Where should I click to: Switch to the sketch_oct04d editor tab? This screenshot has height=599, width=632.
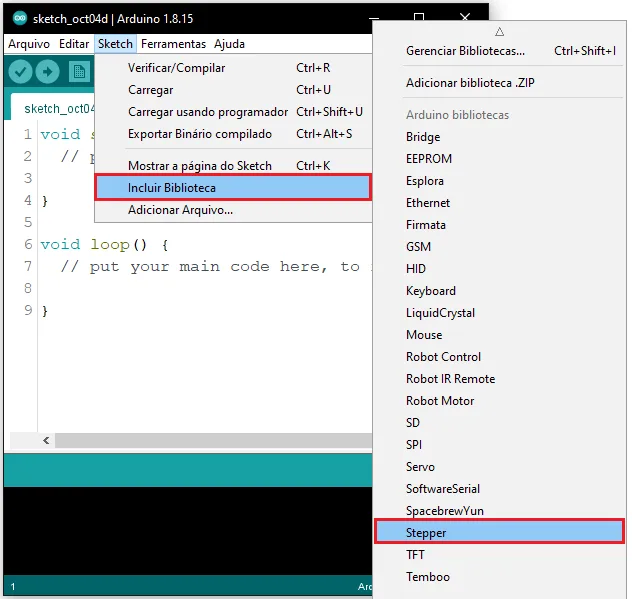pos(54,108)
